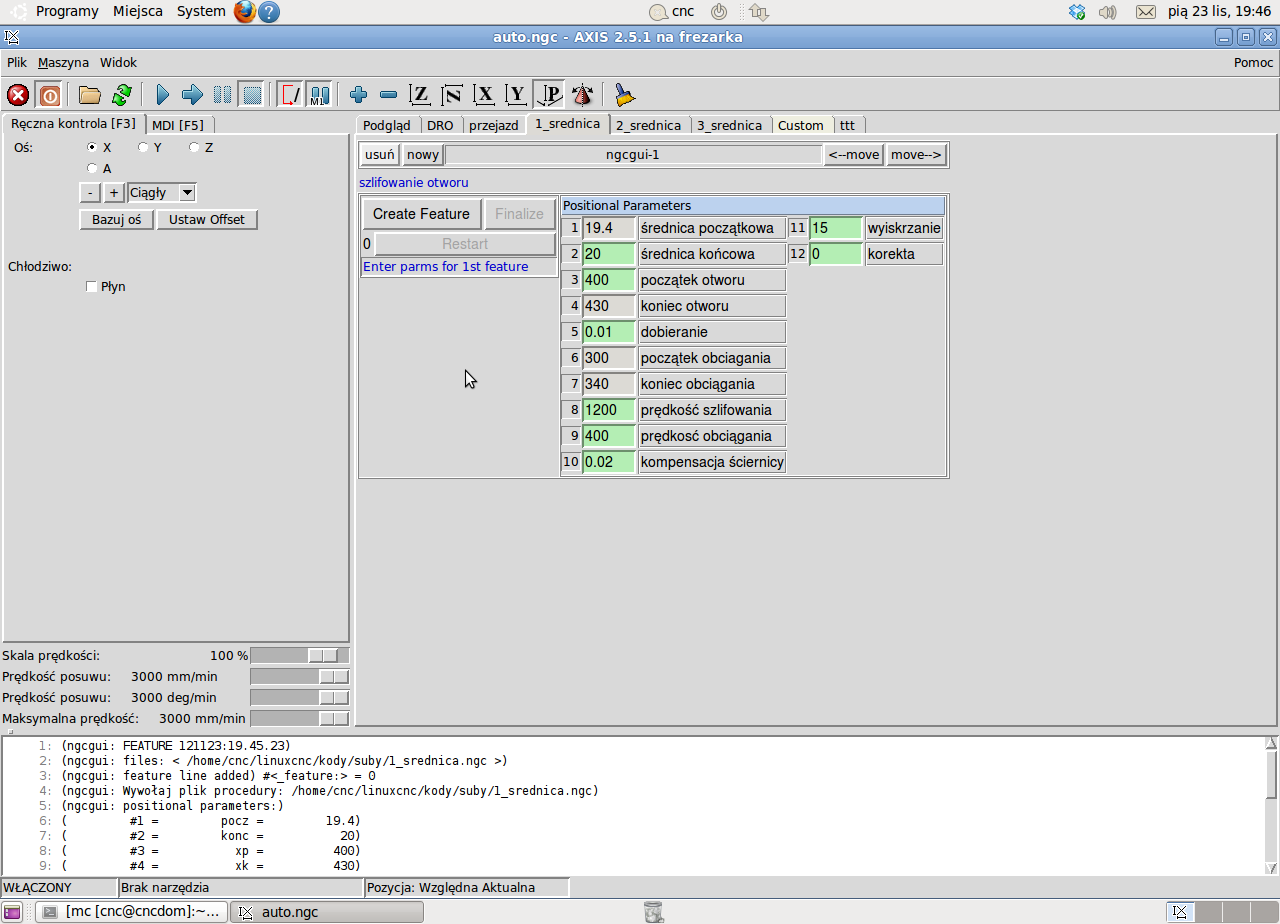Open Programy menu in top panel
Image resolution: width=1280 pixels, height=924 pixels.
pos(66,12)
